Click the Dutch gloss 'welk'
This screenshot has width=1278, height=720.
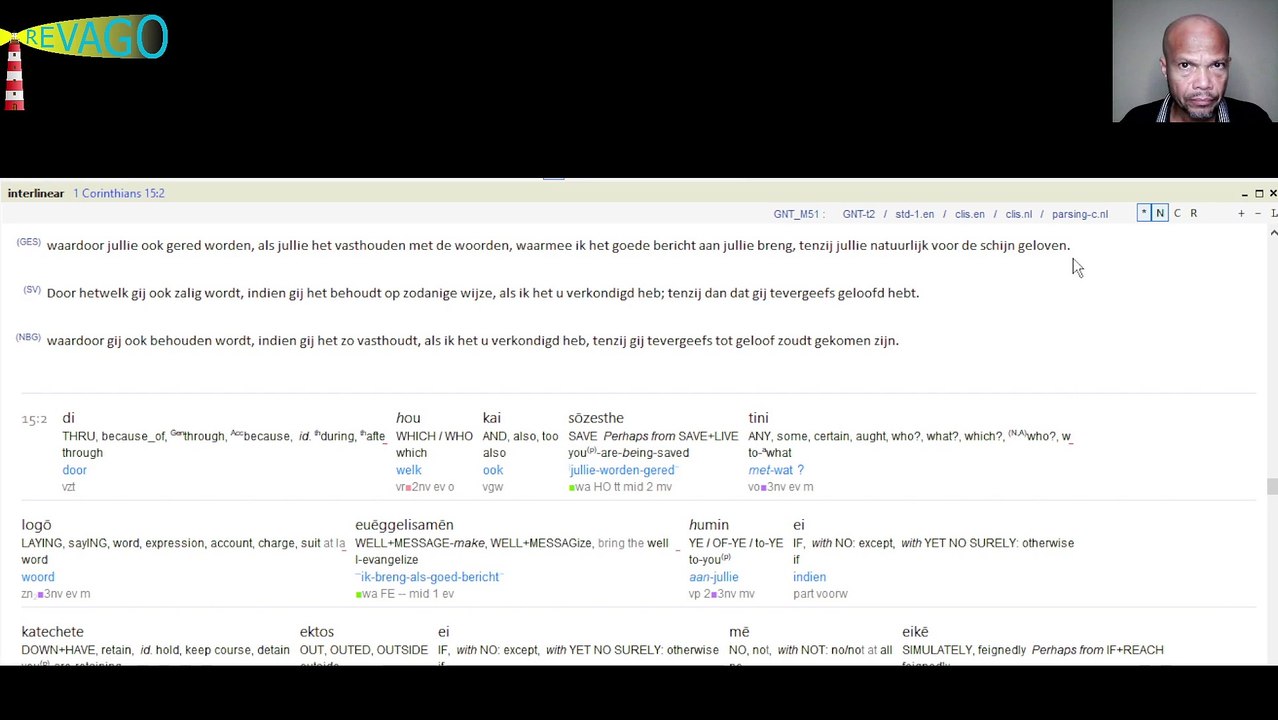[x=408, y=470]
